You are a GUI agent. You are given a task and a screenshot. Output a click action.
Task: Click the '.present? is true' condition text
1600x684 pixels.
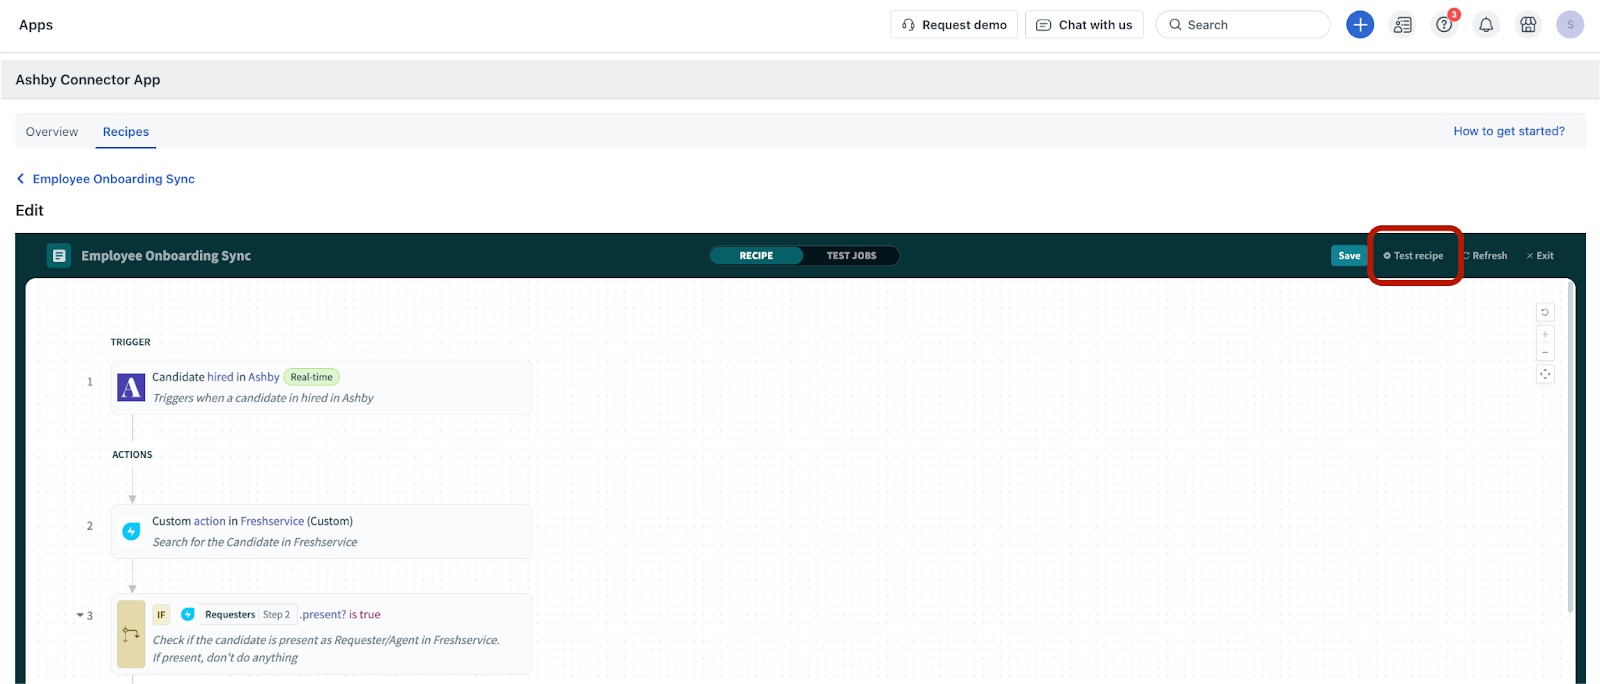pyautogui.click(x=341, y=615)
